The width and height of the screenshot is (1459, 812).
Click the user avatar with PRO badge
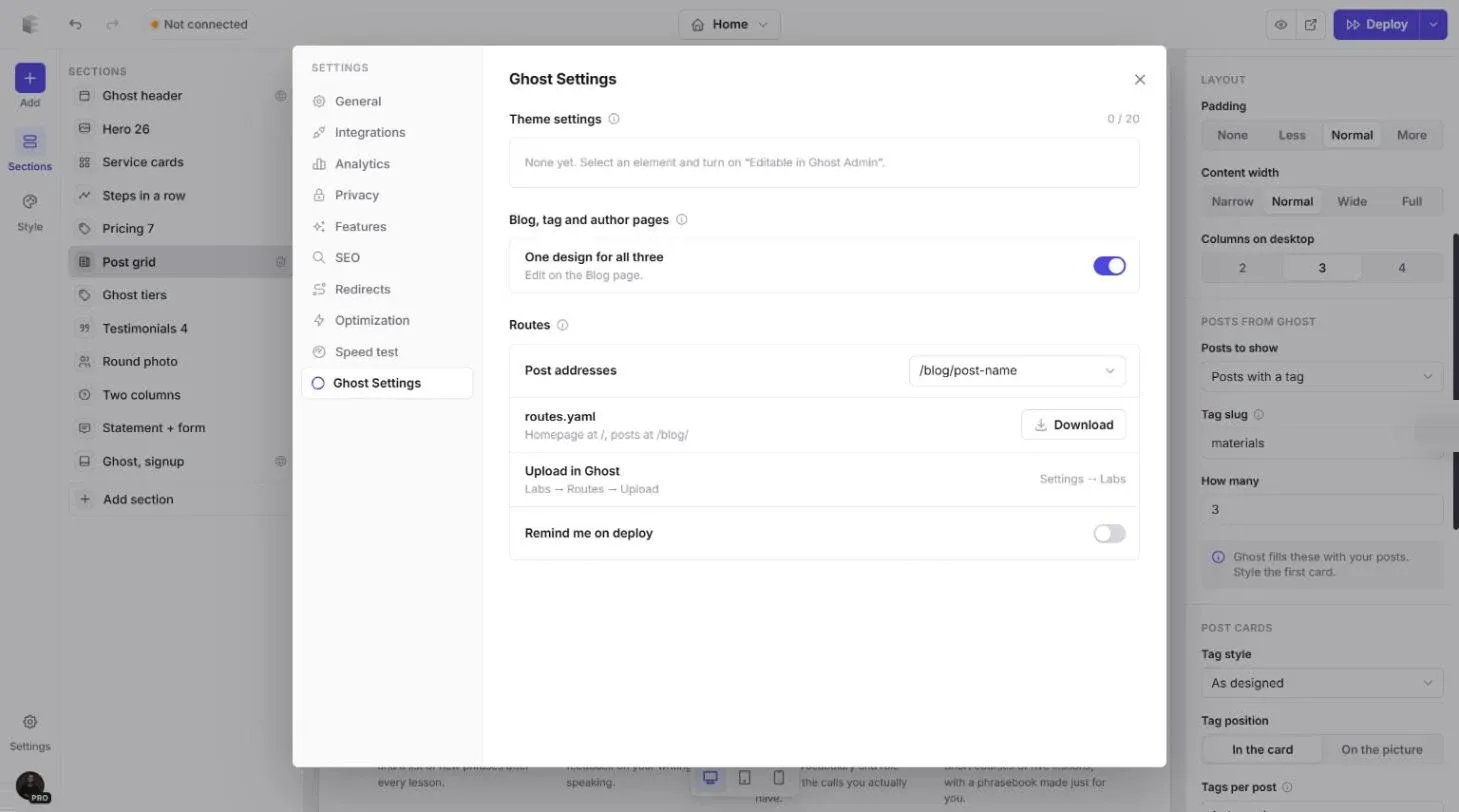click(30, 786)
